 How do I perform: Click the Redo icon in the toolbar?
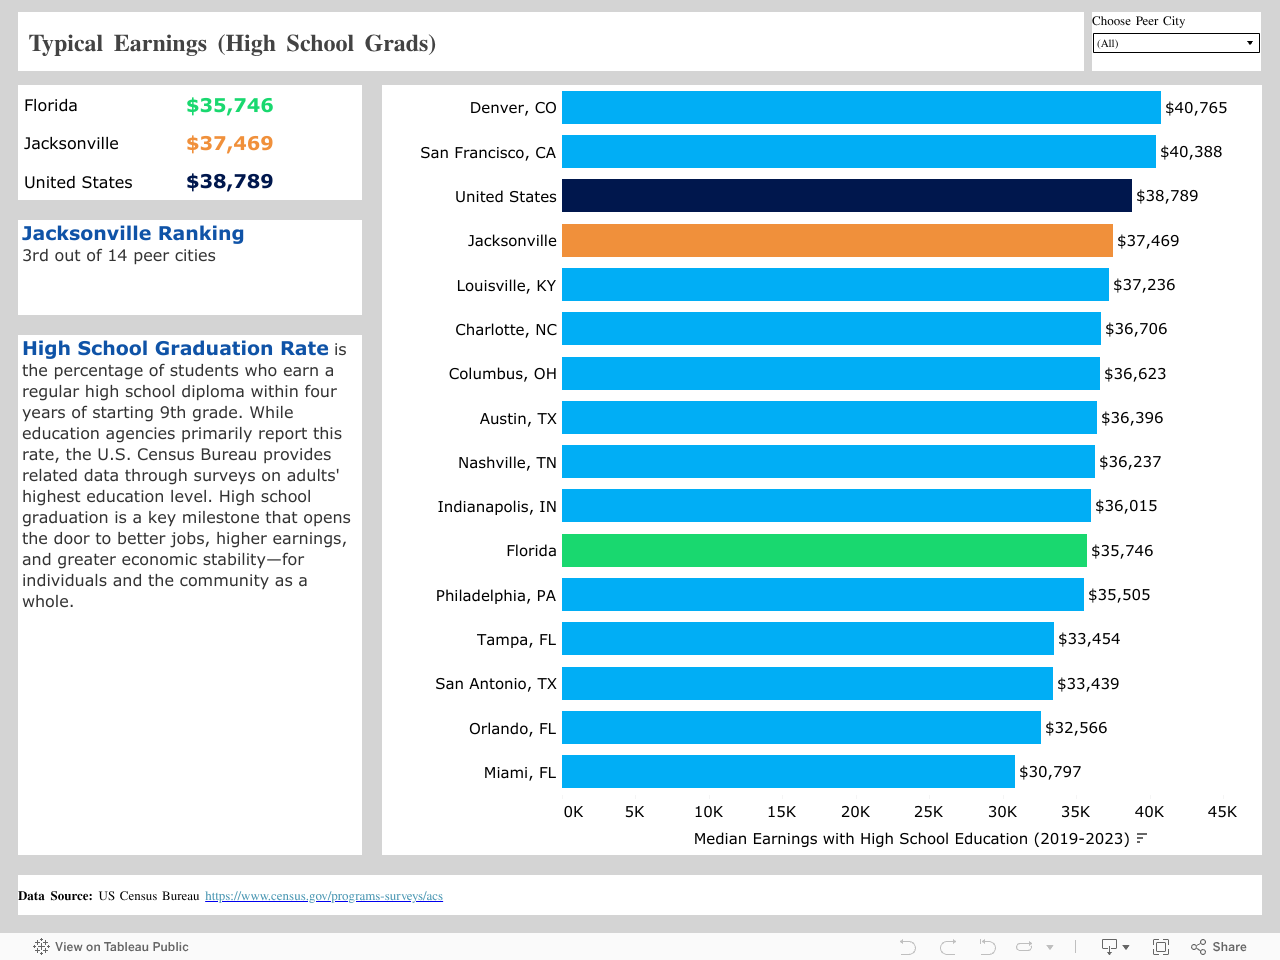pyautogui.click(x=945, y=946)
